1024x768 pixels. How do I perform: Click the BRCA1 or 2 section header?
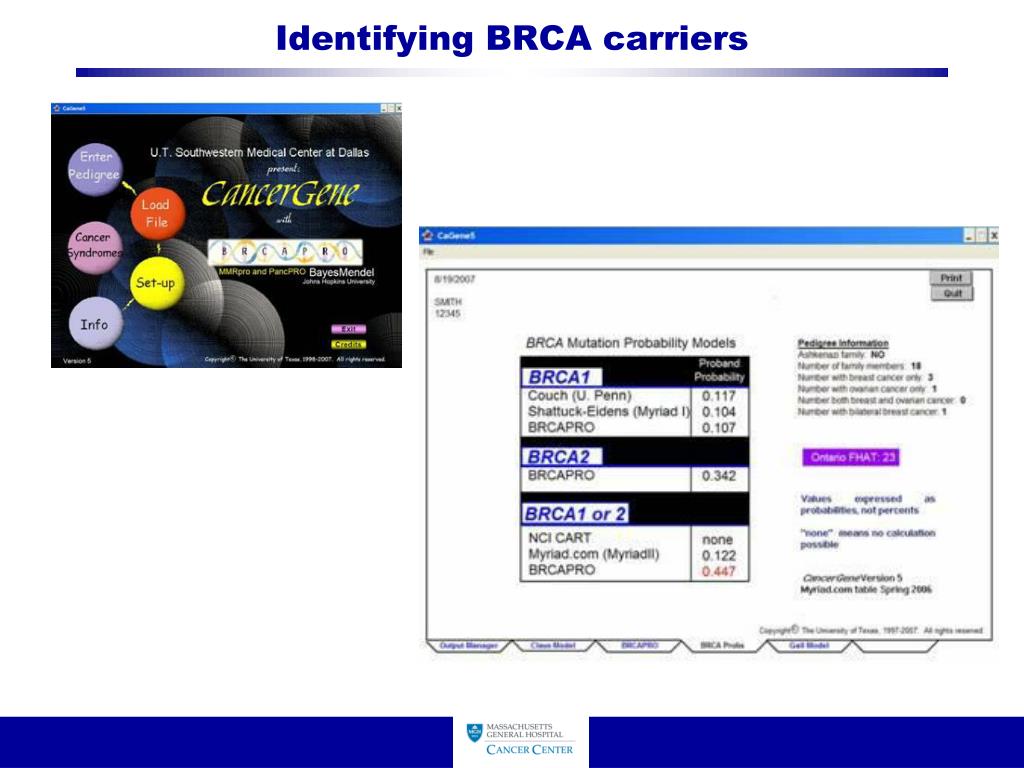pos(575,514)
